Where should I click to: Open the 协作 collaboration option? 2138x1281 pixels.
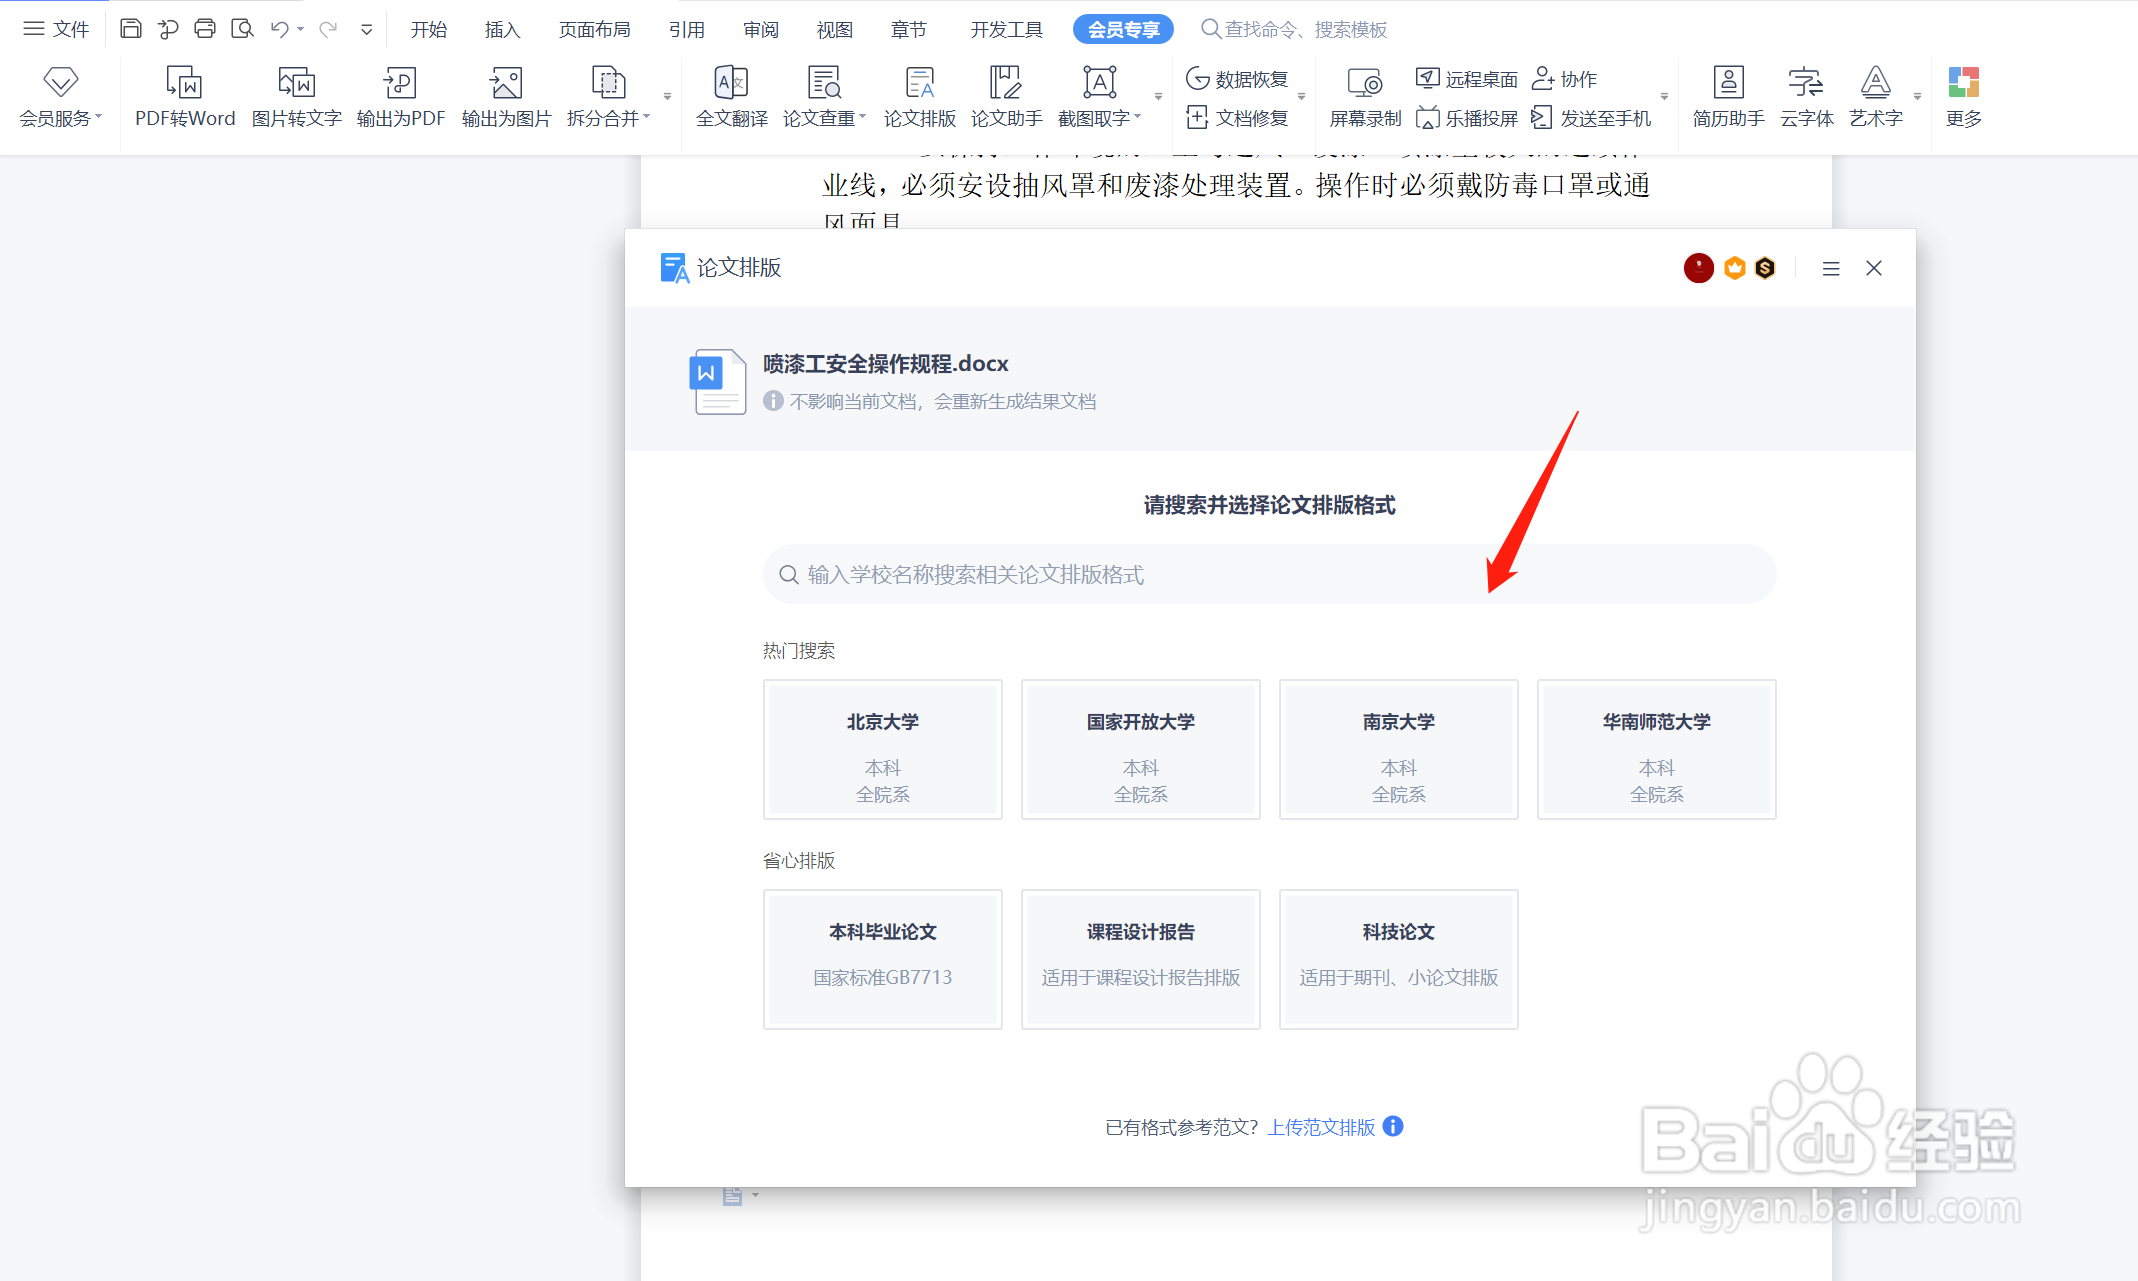tap(1565, 79)
